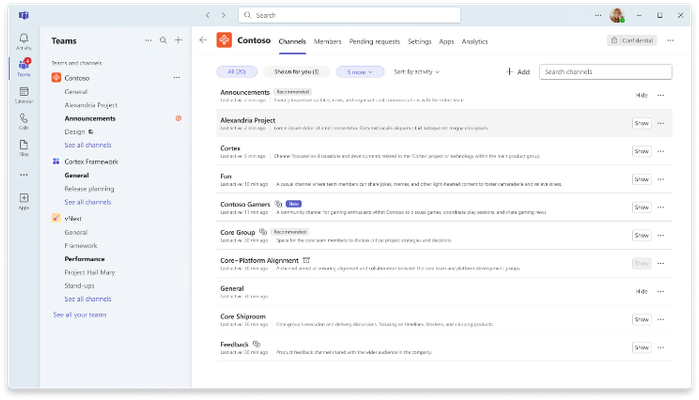Viewport: 699px width, 400px height.
Task: Open Performance channel in sidebar
Action: (85, 259)
